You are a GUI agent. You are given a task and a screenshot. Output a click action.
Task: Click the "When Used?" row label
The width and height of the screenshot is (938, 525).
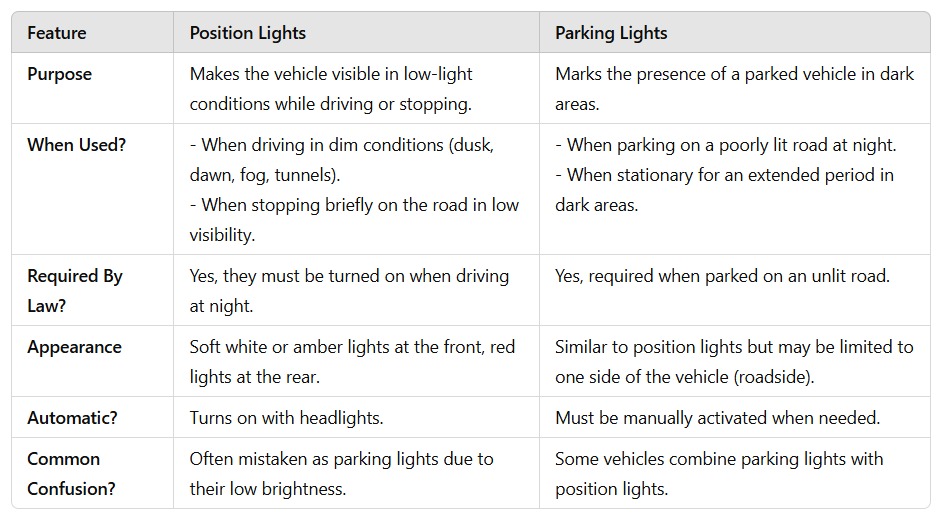(x=76, y=144)
